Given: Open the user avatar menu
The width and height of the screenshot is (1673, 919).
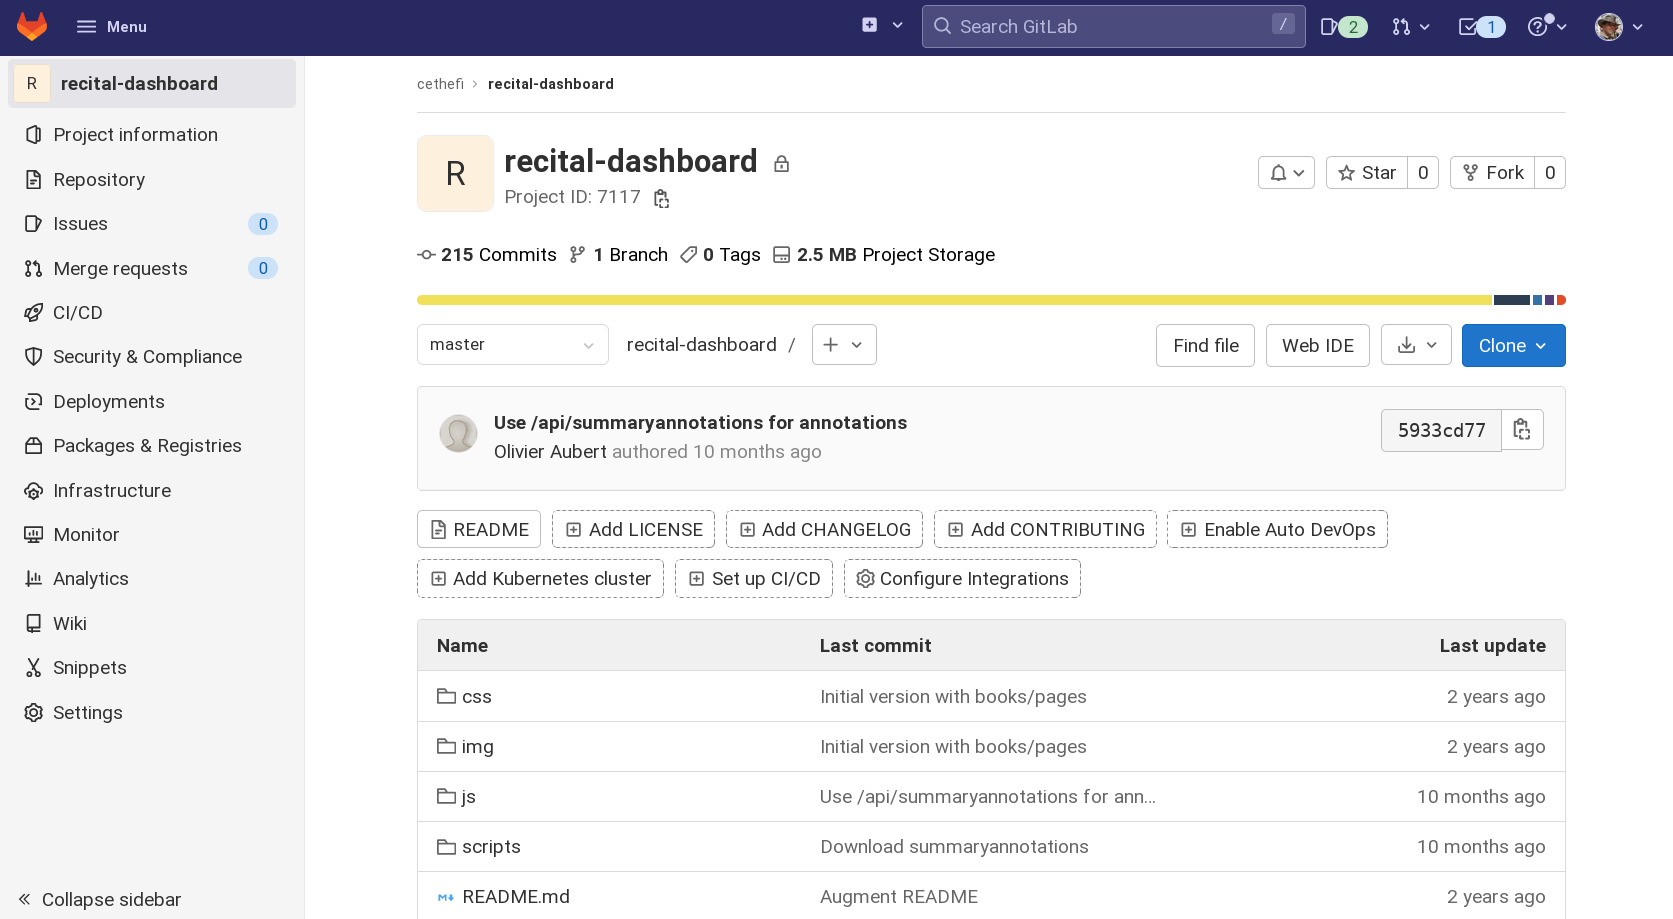Looking at the screenshot, I should tap(1619, 27).
